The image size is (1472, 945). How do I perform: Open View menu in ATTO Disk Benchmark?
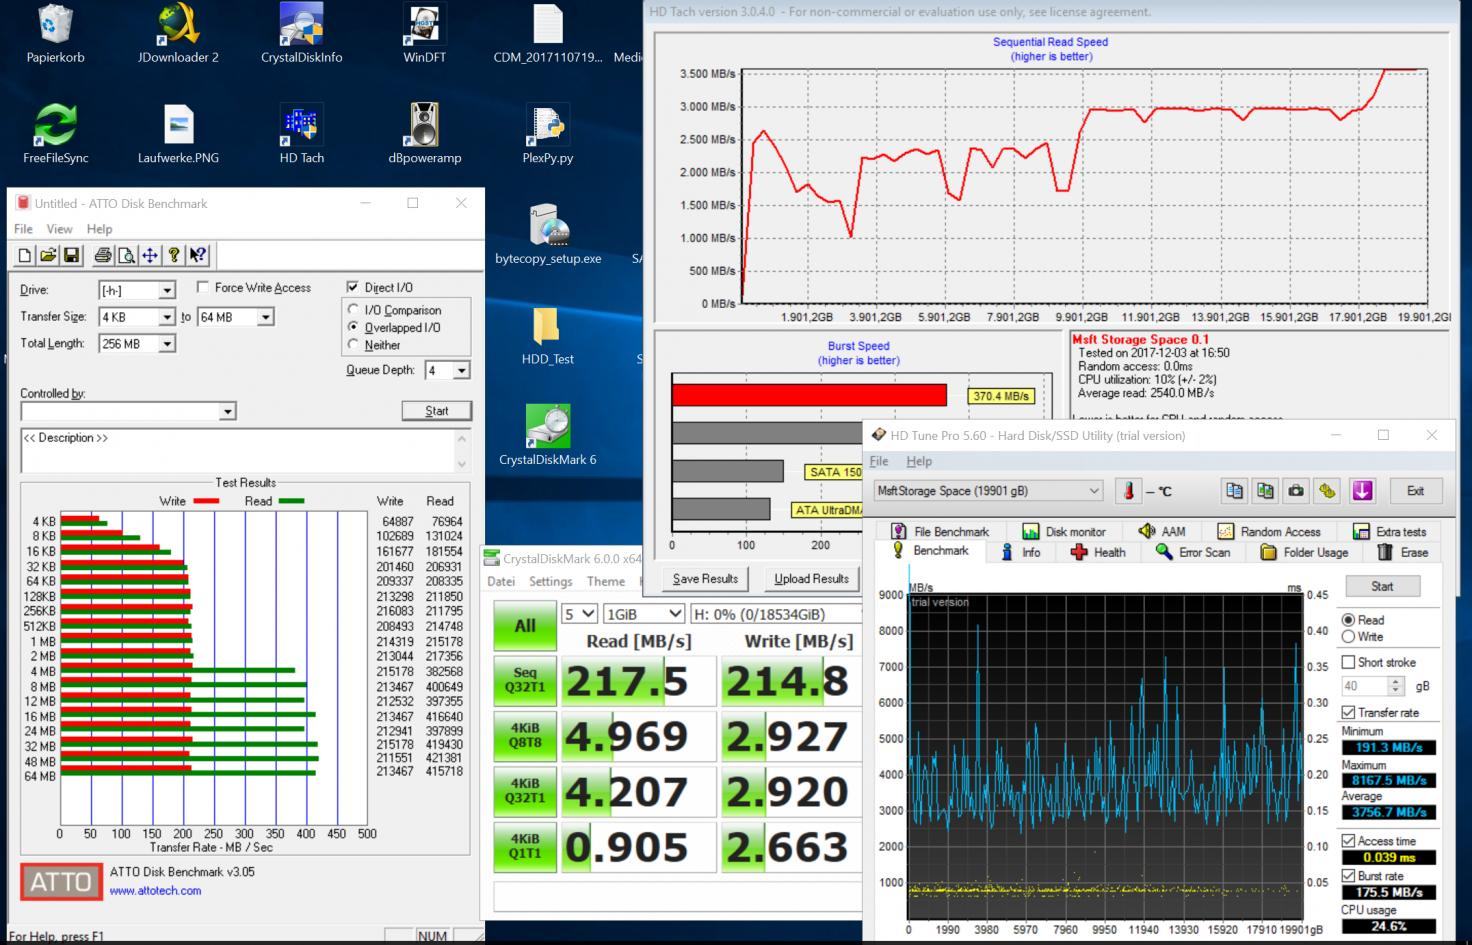[x=59, y=229]
